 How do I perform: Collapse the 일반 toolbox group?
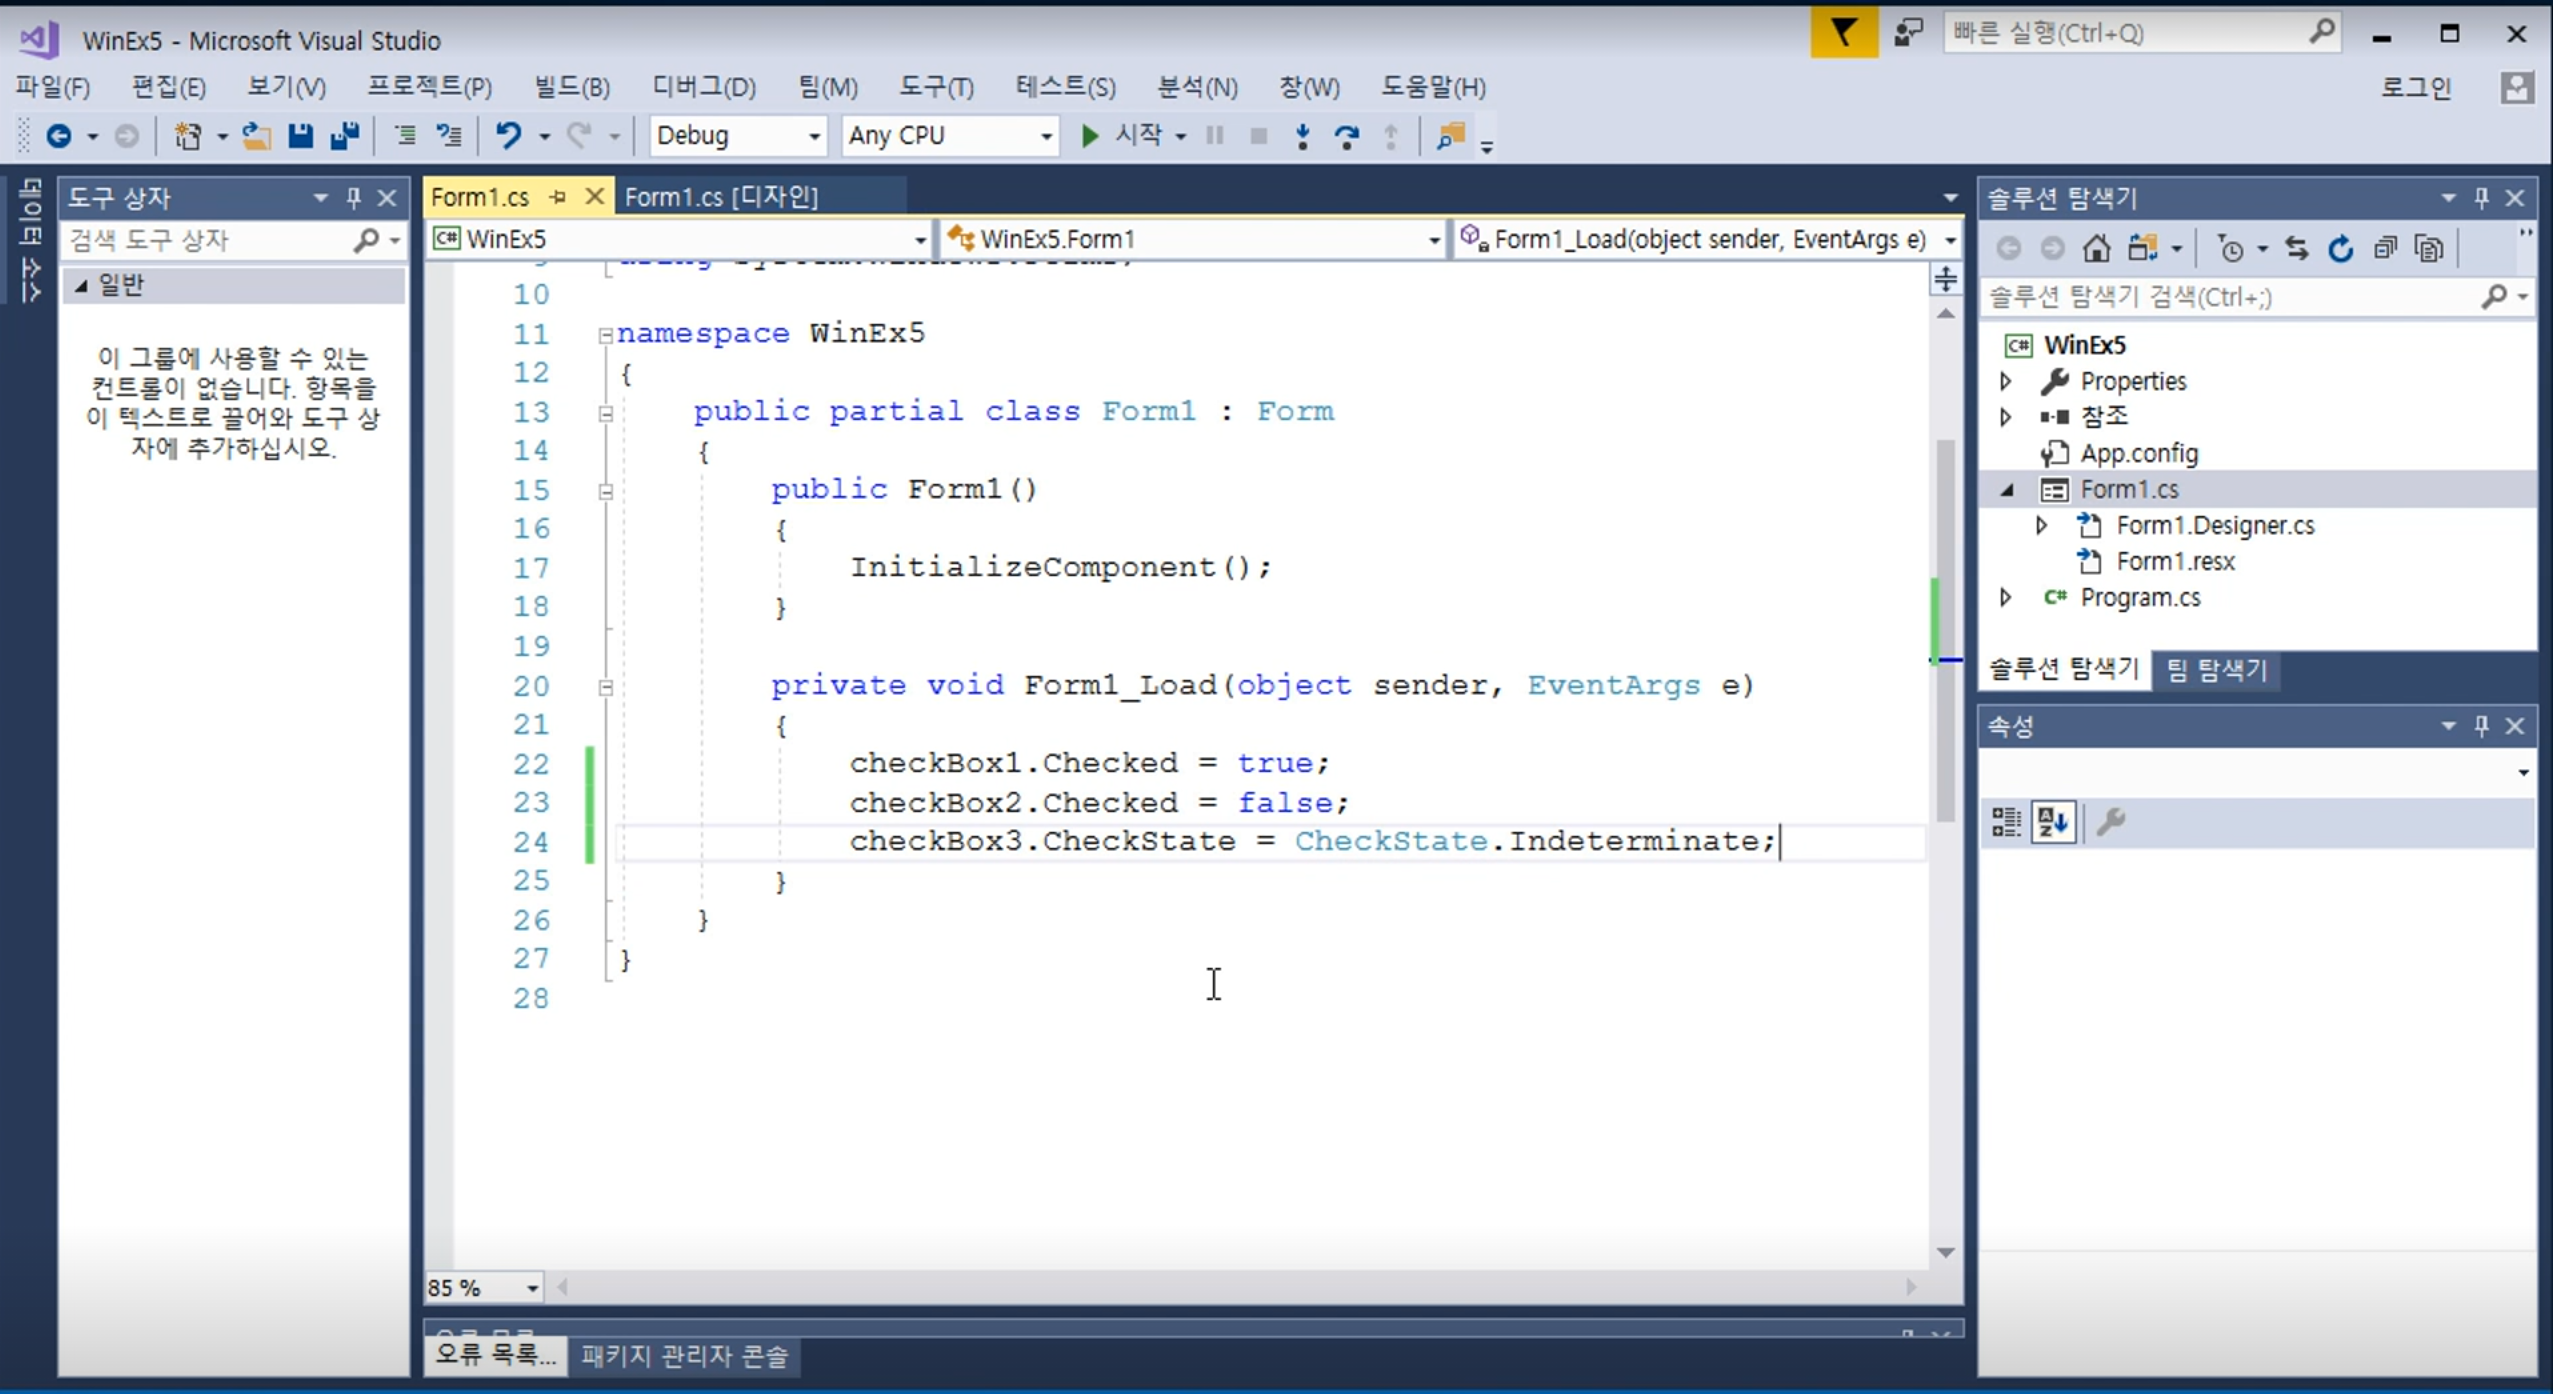(x=81, y=286)
